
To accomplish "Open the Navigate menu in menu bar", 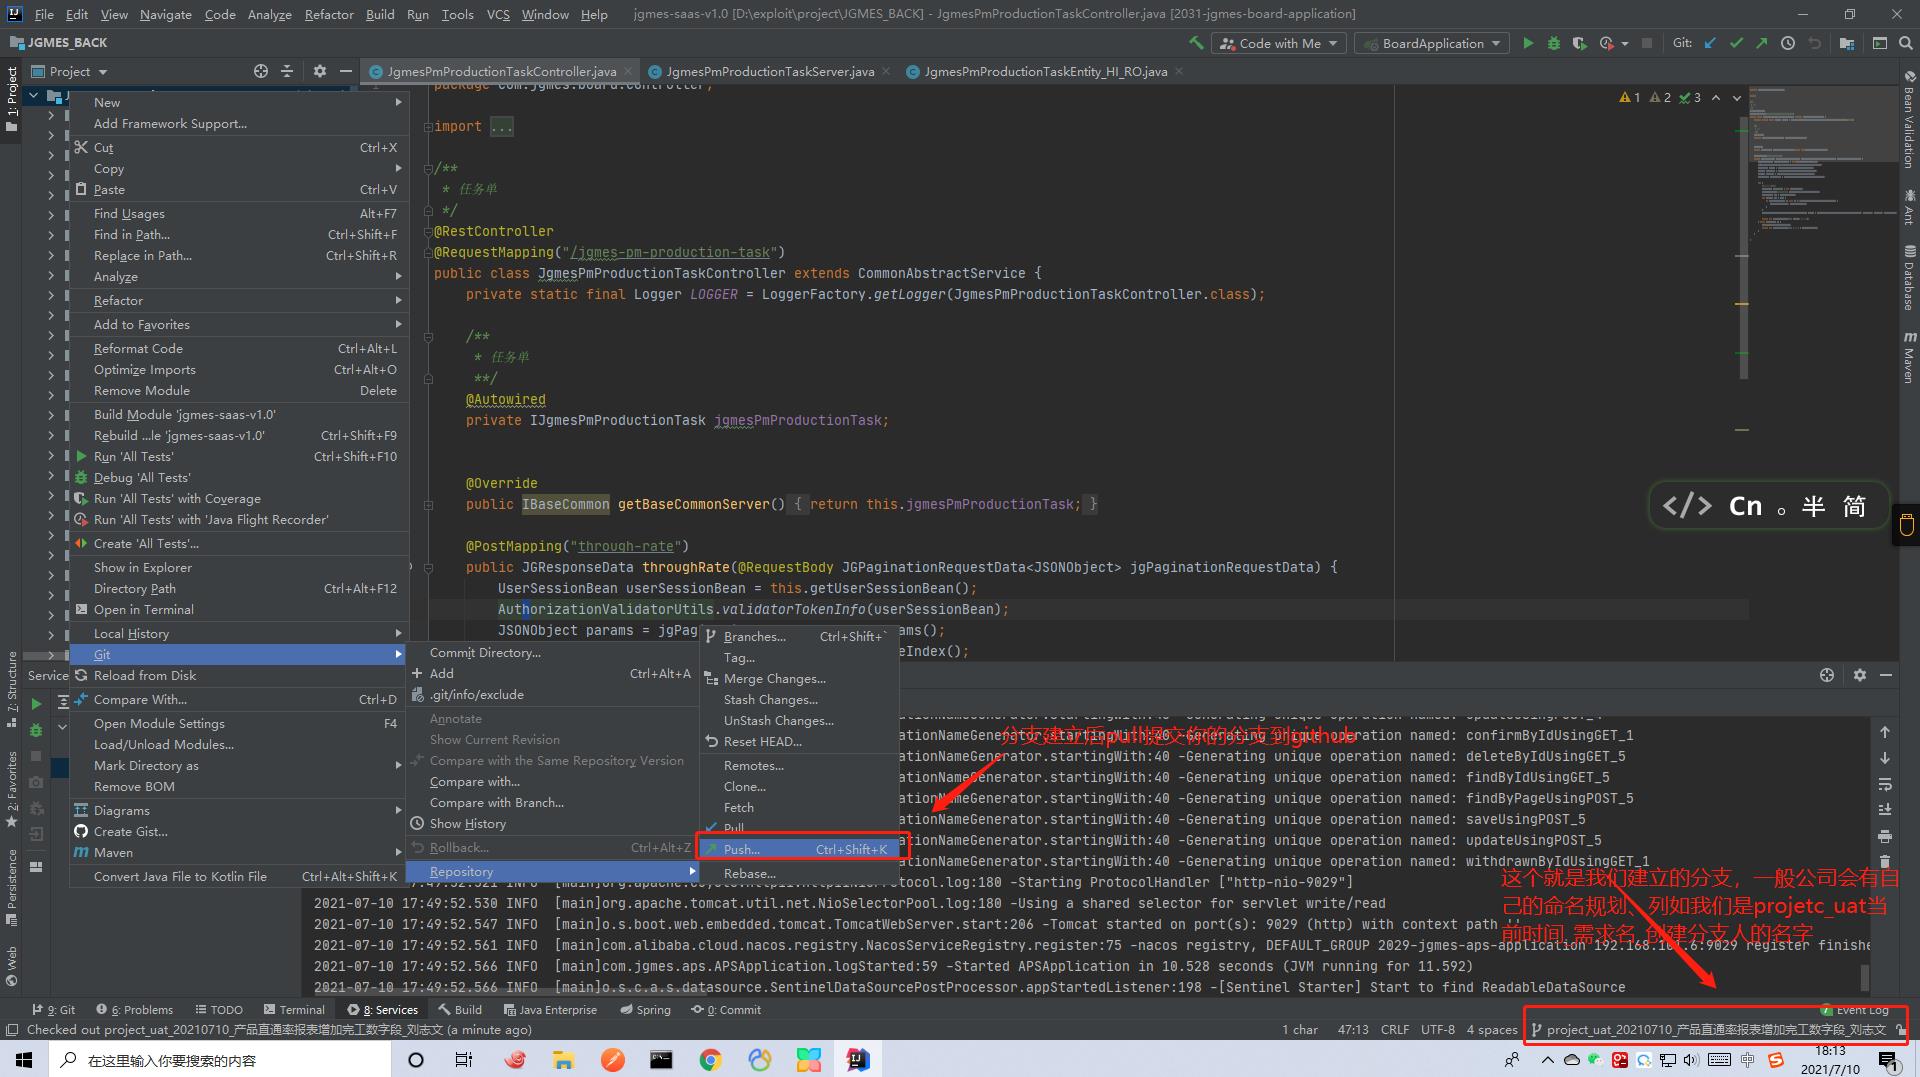I will (x=165, y=14).
